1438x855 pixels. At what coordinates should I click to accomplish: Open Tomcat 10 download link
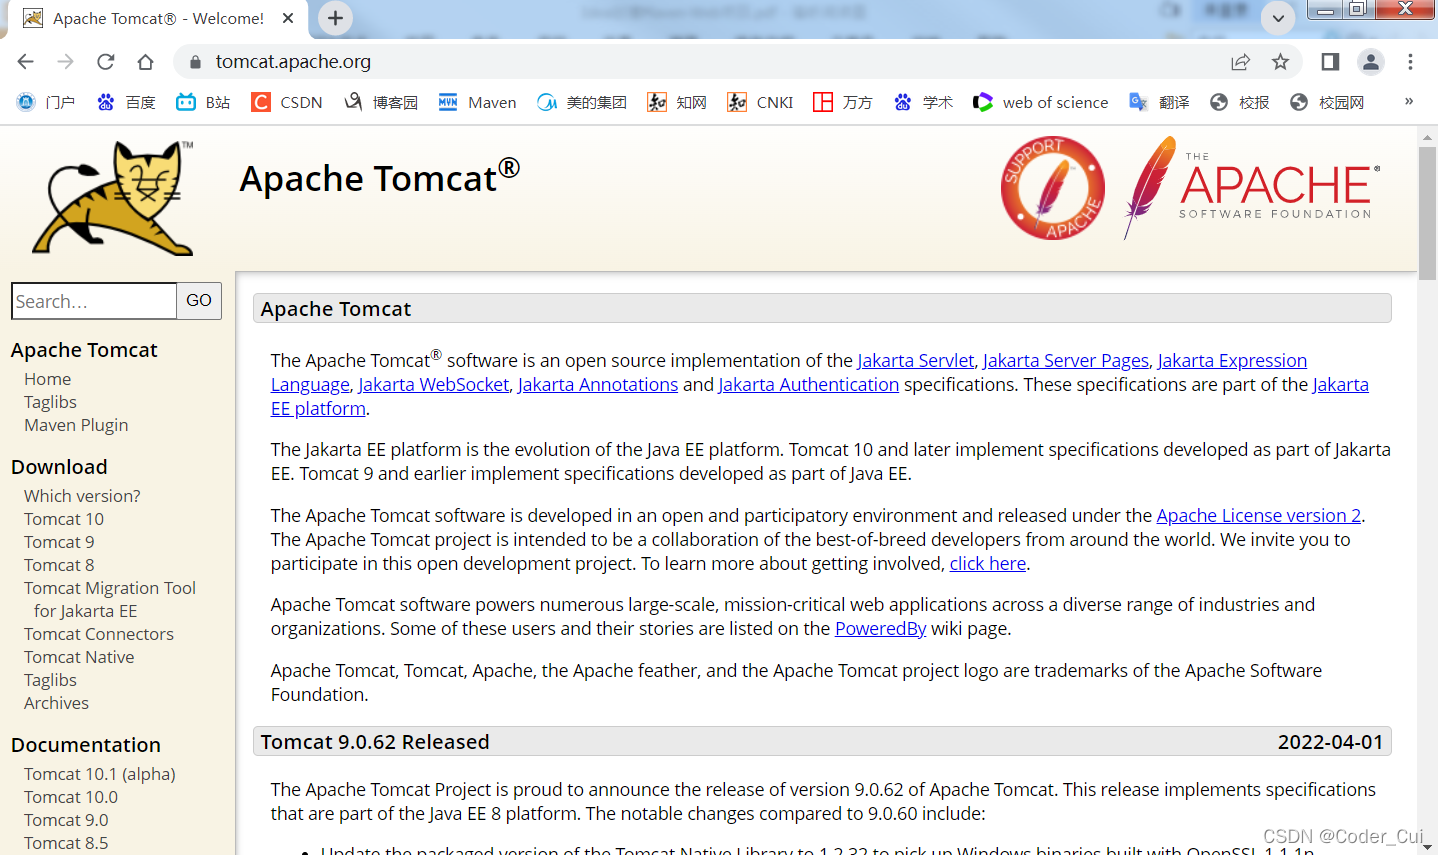(x=64, y=519)
